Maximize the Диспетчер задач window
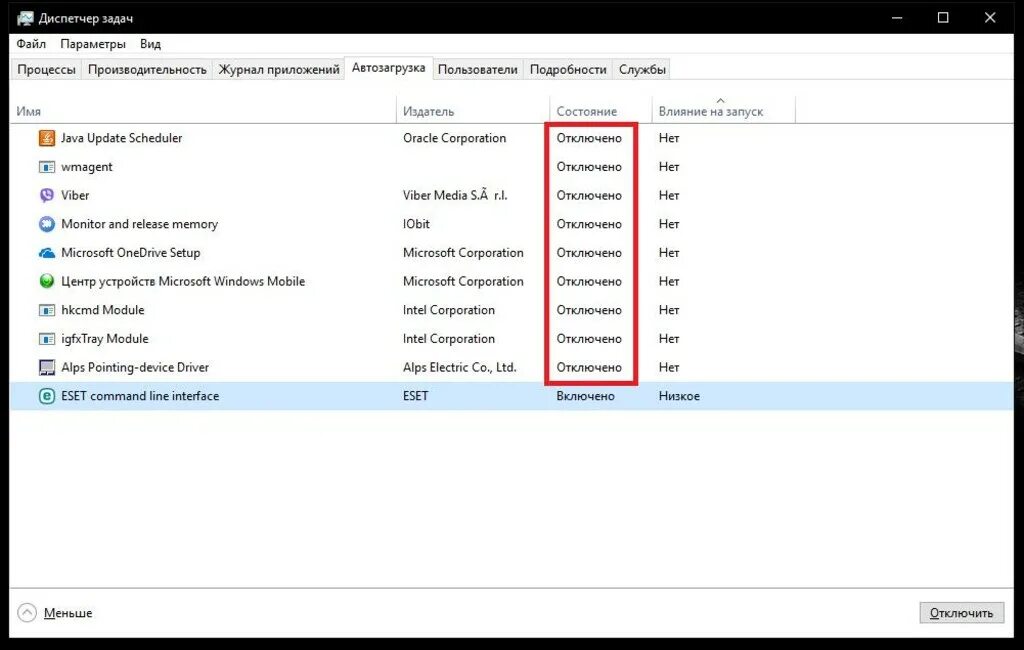The image size is (1024, 650). tap(943, 18)
